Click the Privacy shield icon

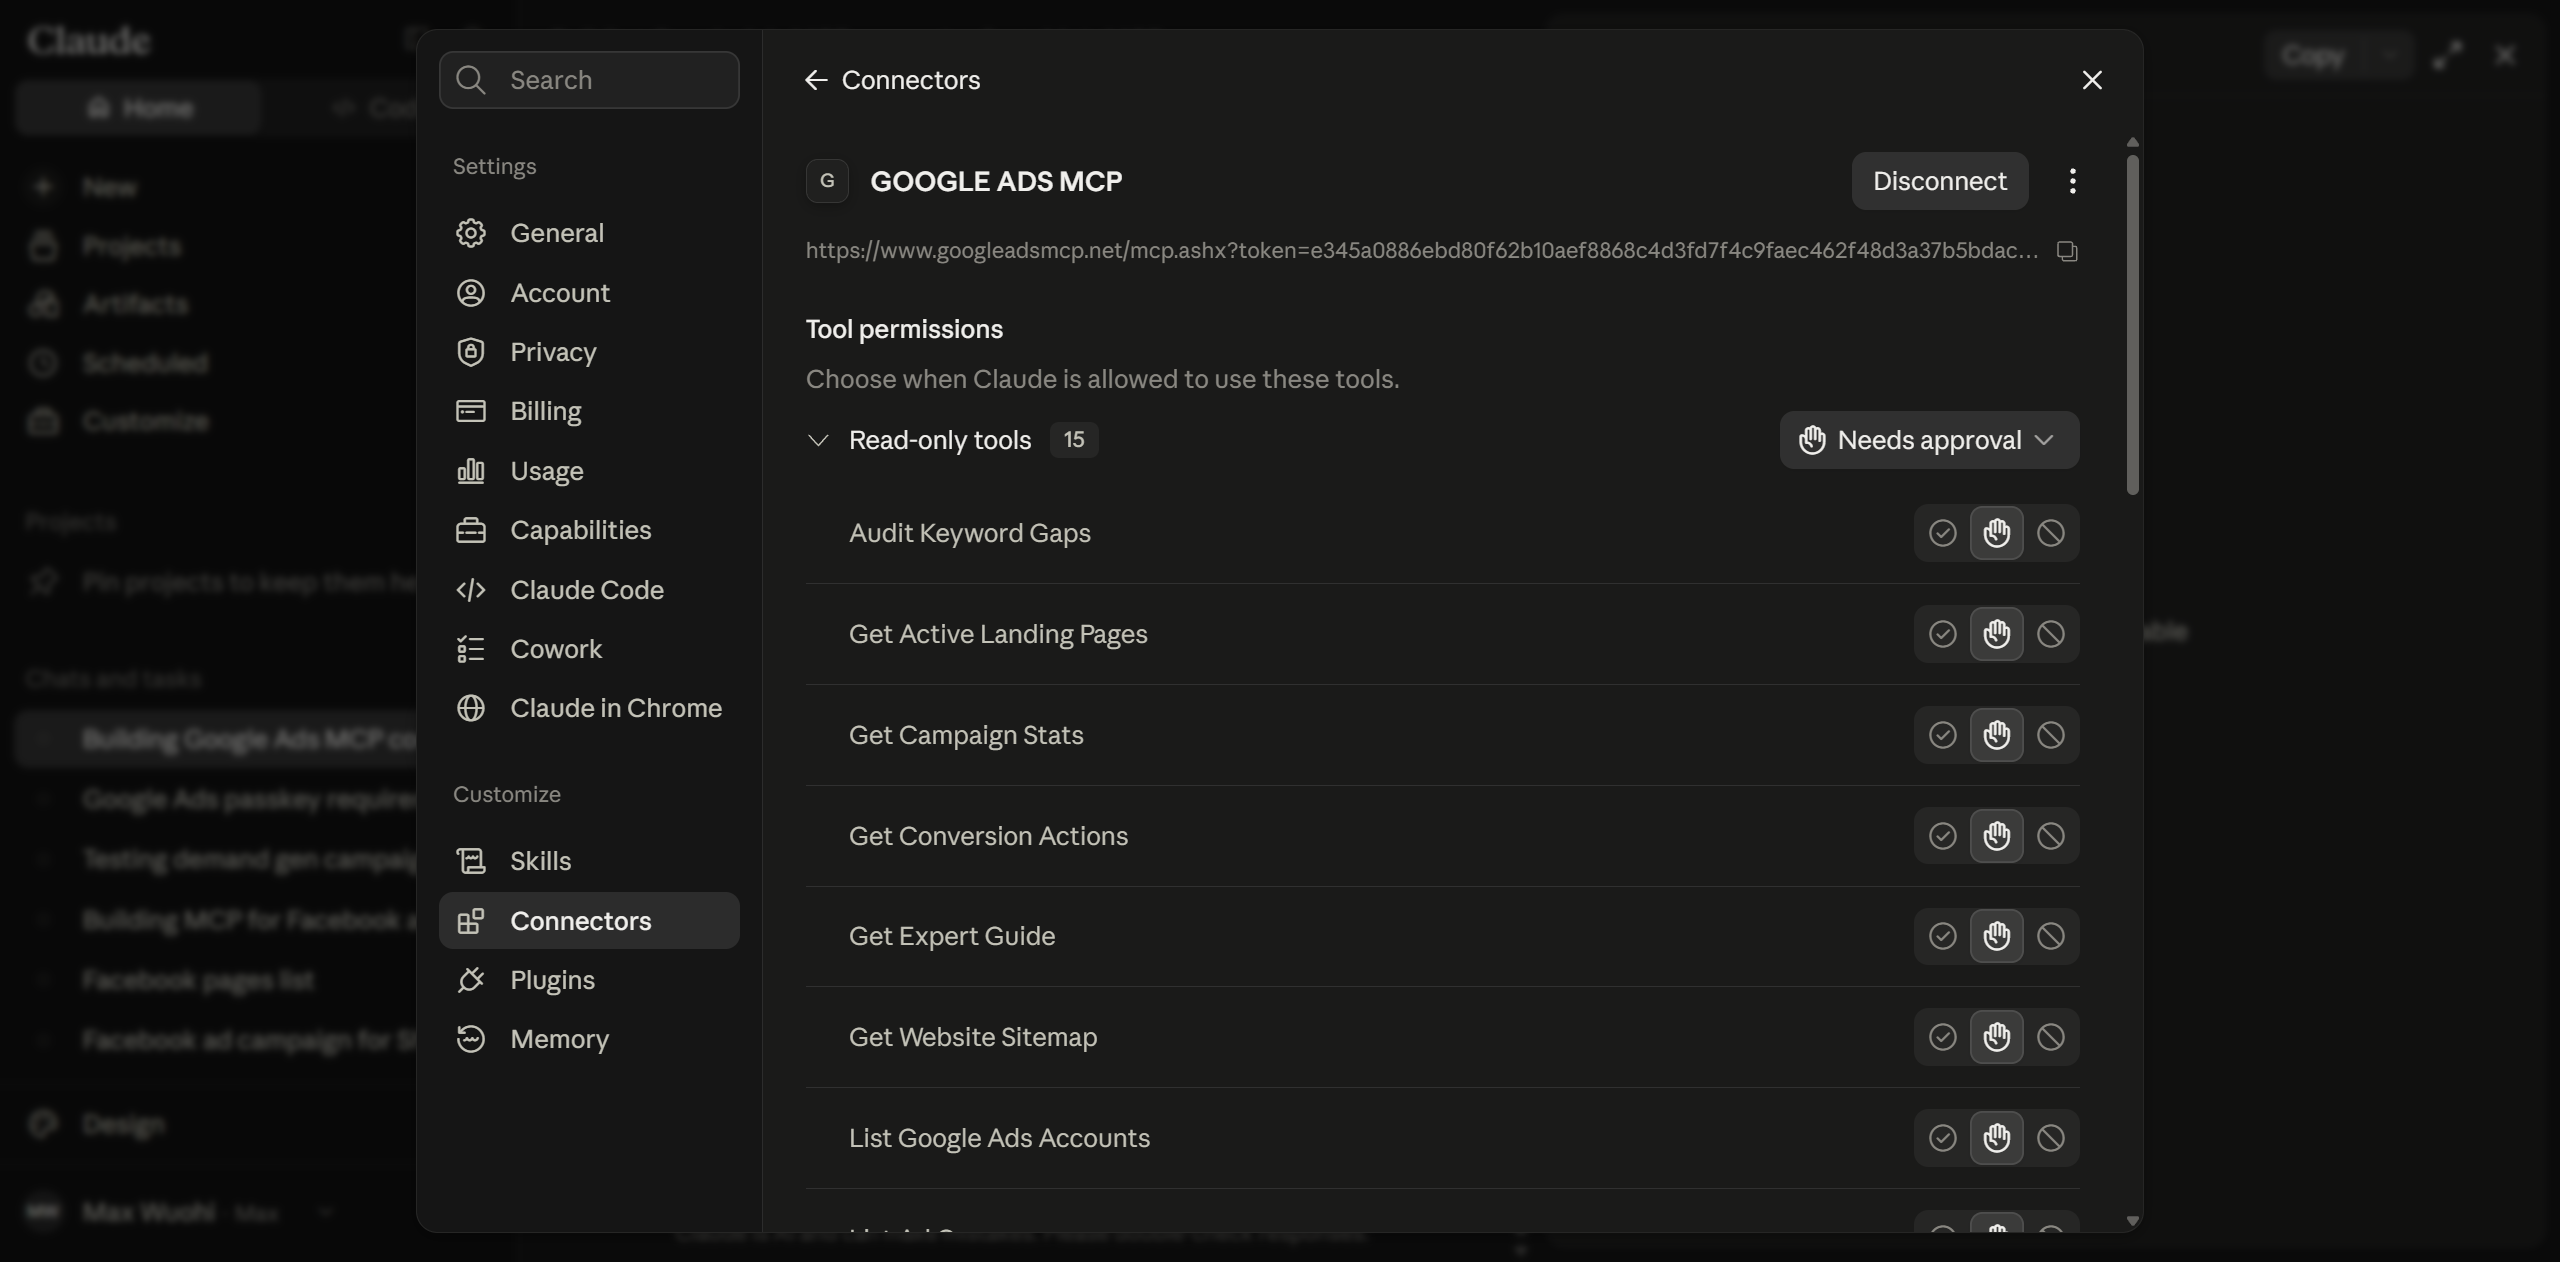[x=471, y=352]
